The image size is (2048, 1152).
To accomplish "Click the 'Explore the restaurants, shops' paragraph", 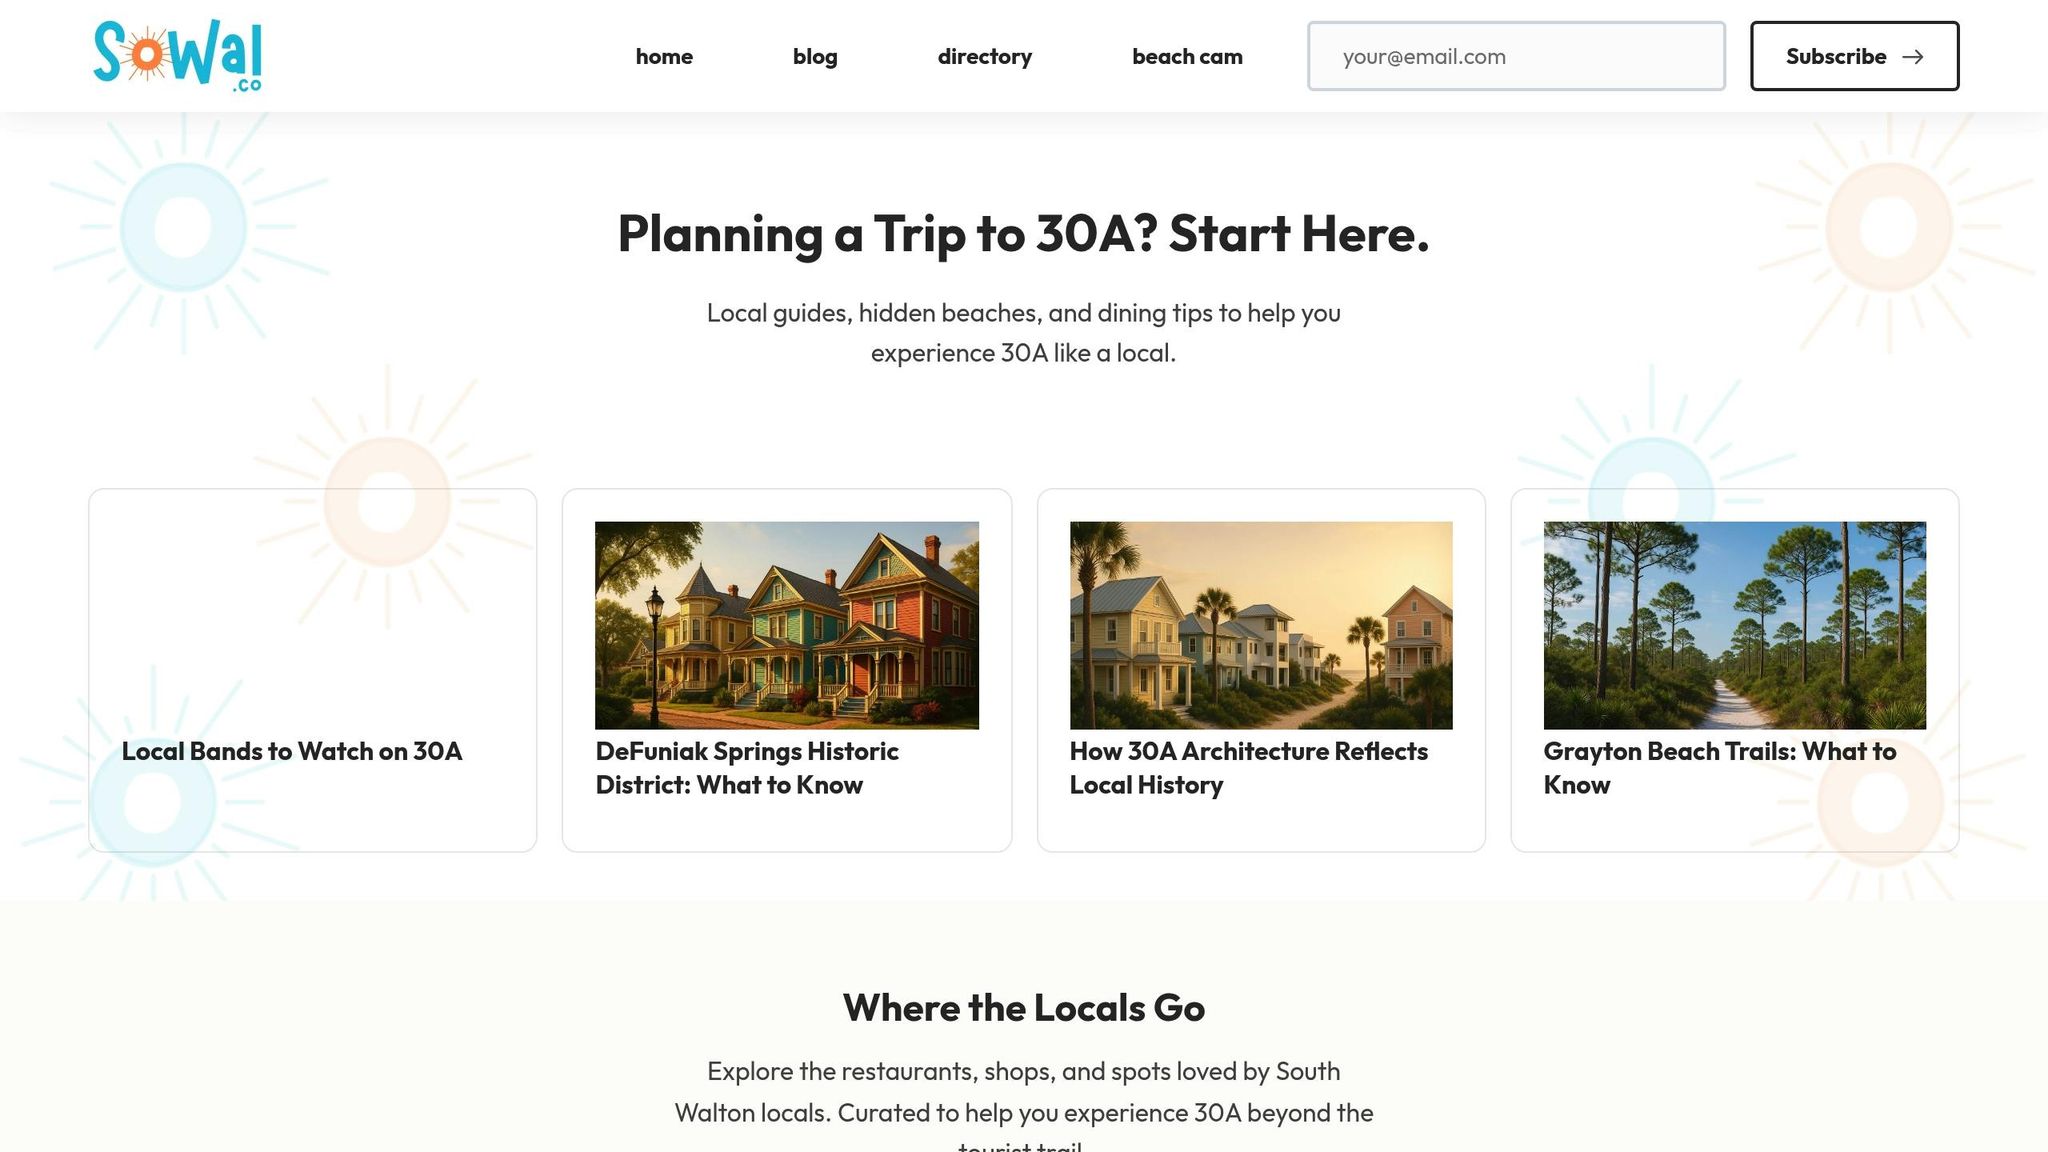I will (x=1023, y=1092).
